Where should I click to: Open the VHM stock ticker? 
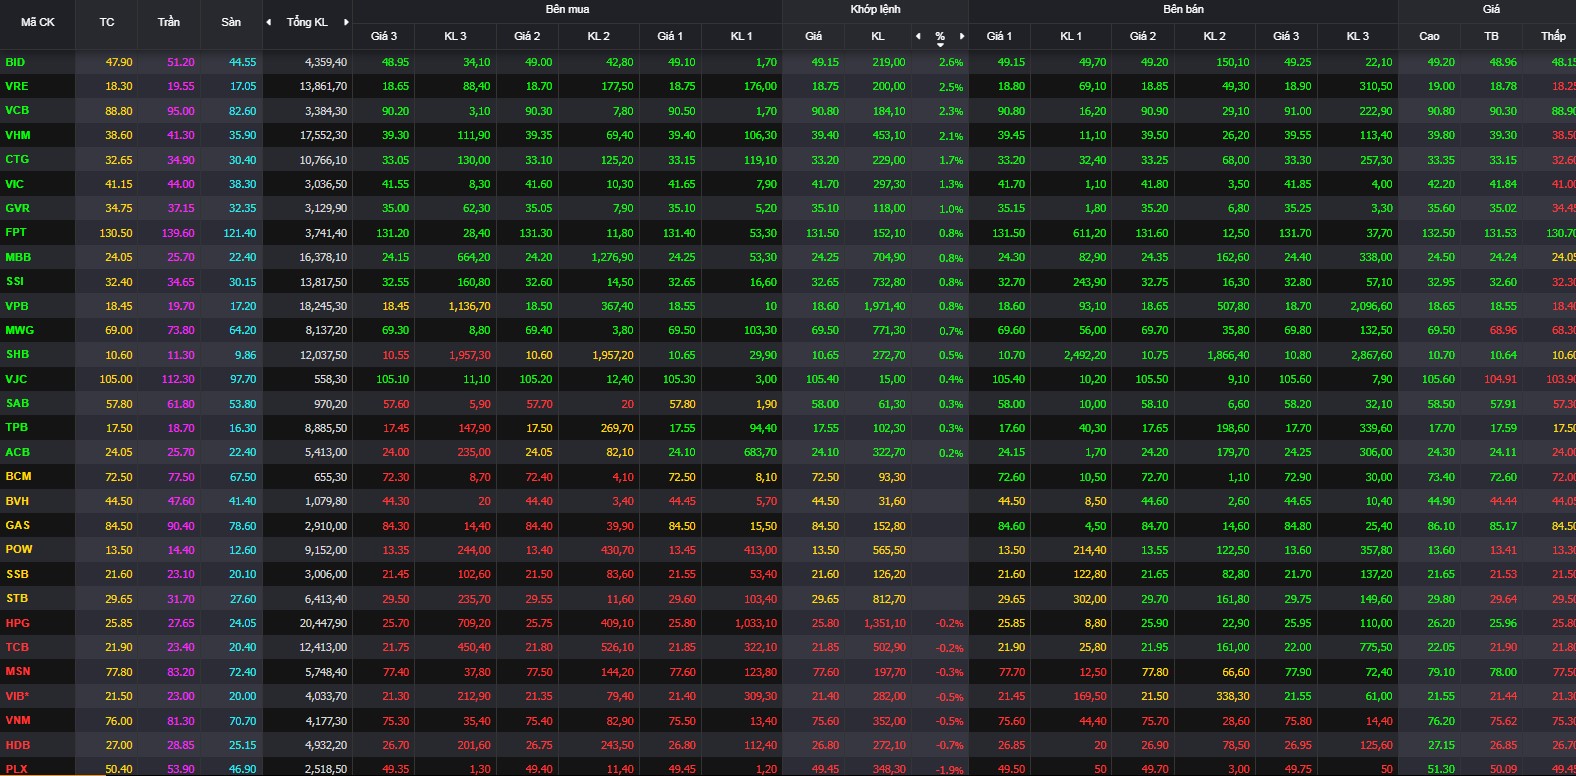[x=18, y=135]
